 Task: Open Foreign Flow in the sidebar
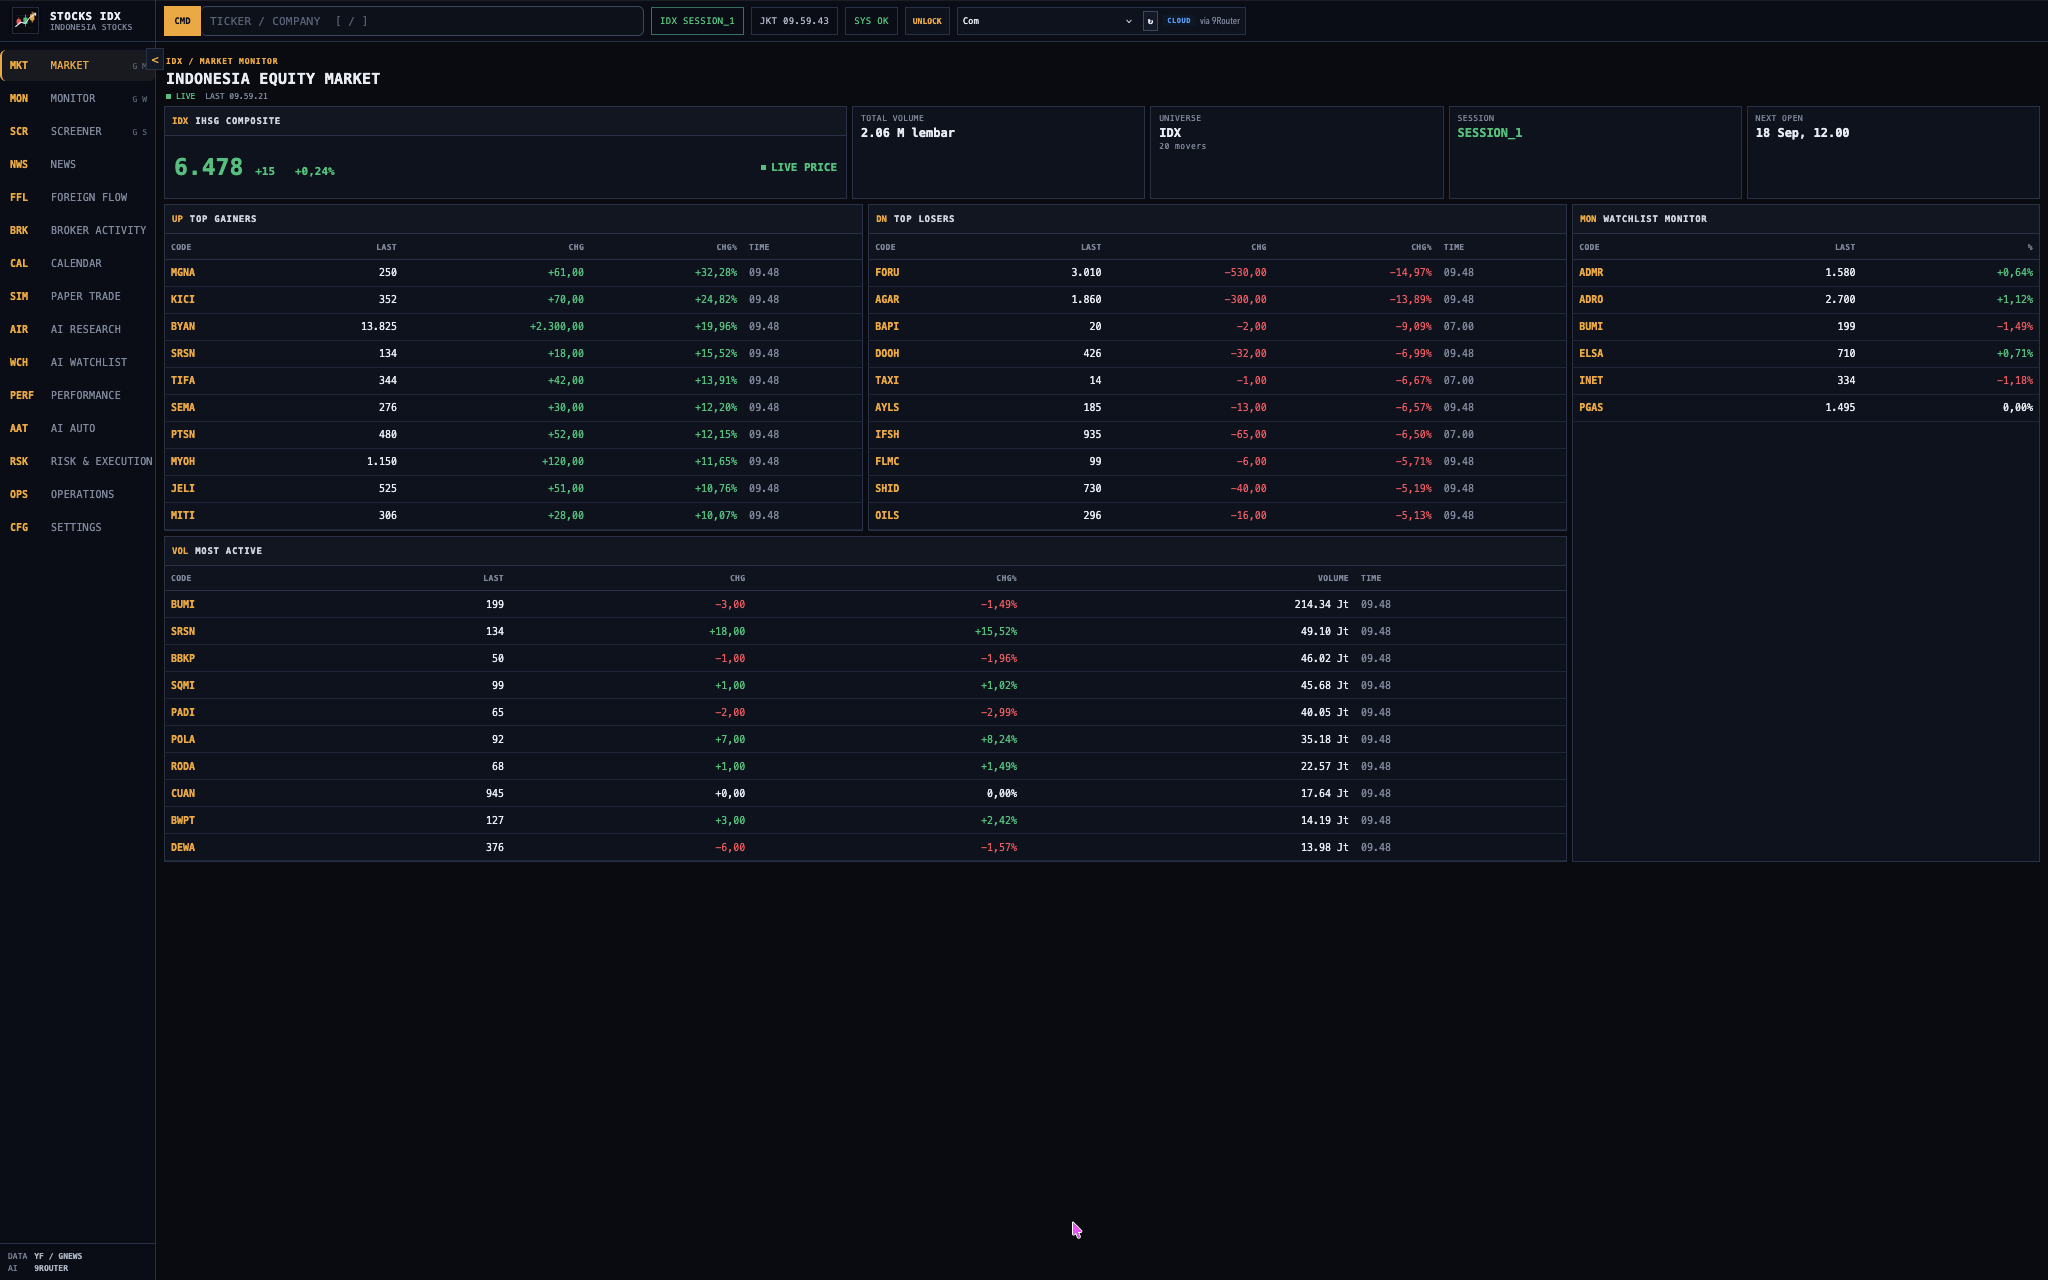(x=77, y=197)
